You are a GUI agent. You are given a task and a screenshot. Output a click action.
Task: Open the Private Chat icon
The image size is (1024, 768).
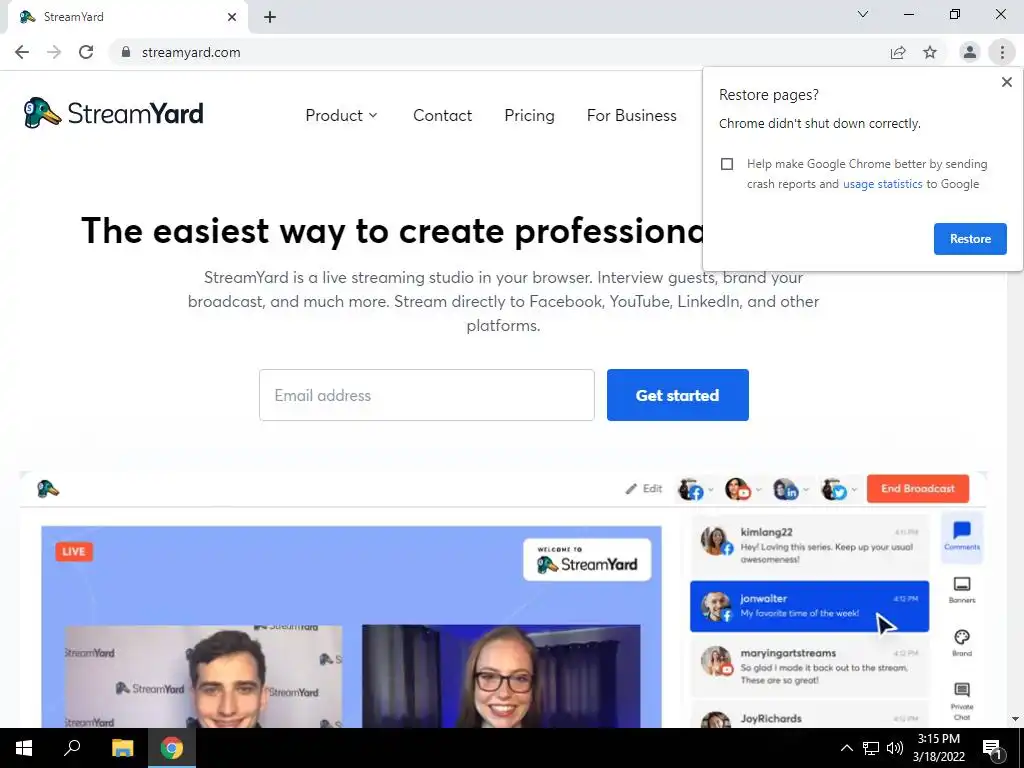coord(962,701)
